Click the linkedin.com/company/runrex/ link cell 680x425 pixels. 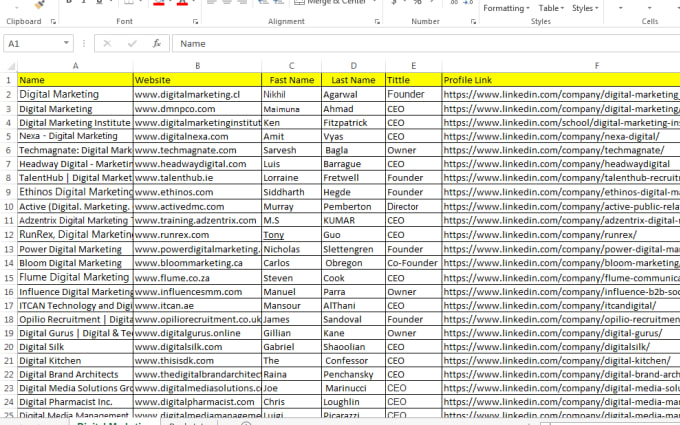pyautogui.click(x=561, y=235)
